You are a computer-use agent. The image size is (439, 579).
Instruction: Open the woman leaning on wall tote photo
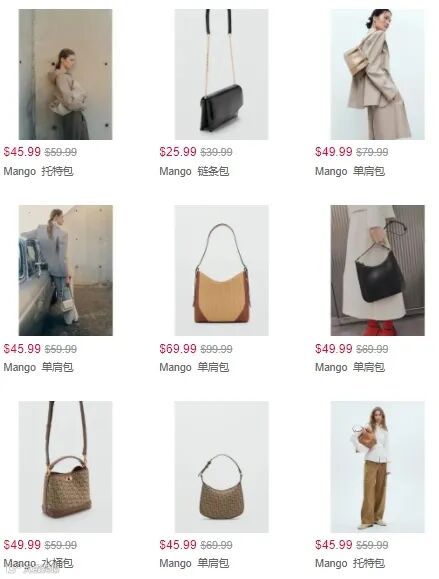click(x=65, y=74)
